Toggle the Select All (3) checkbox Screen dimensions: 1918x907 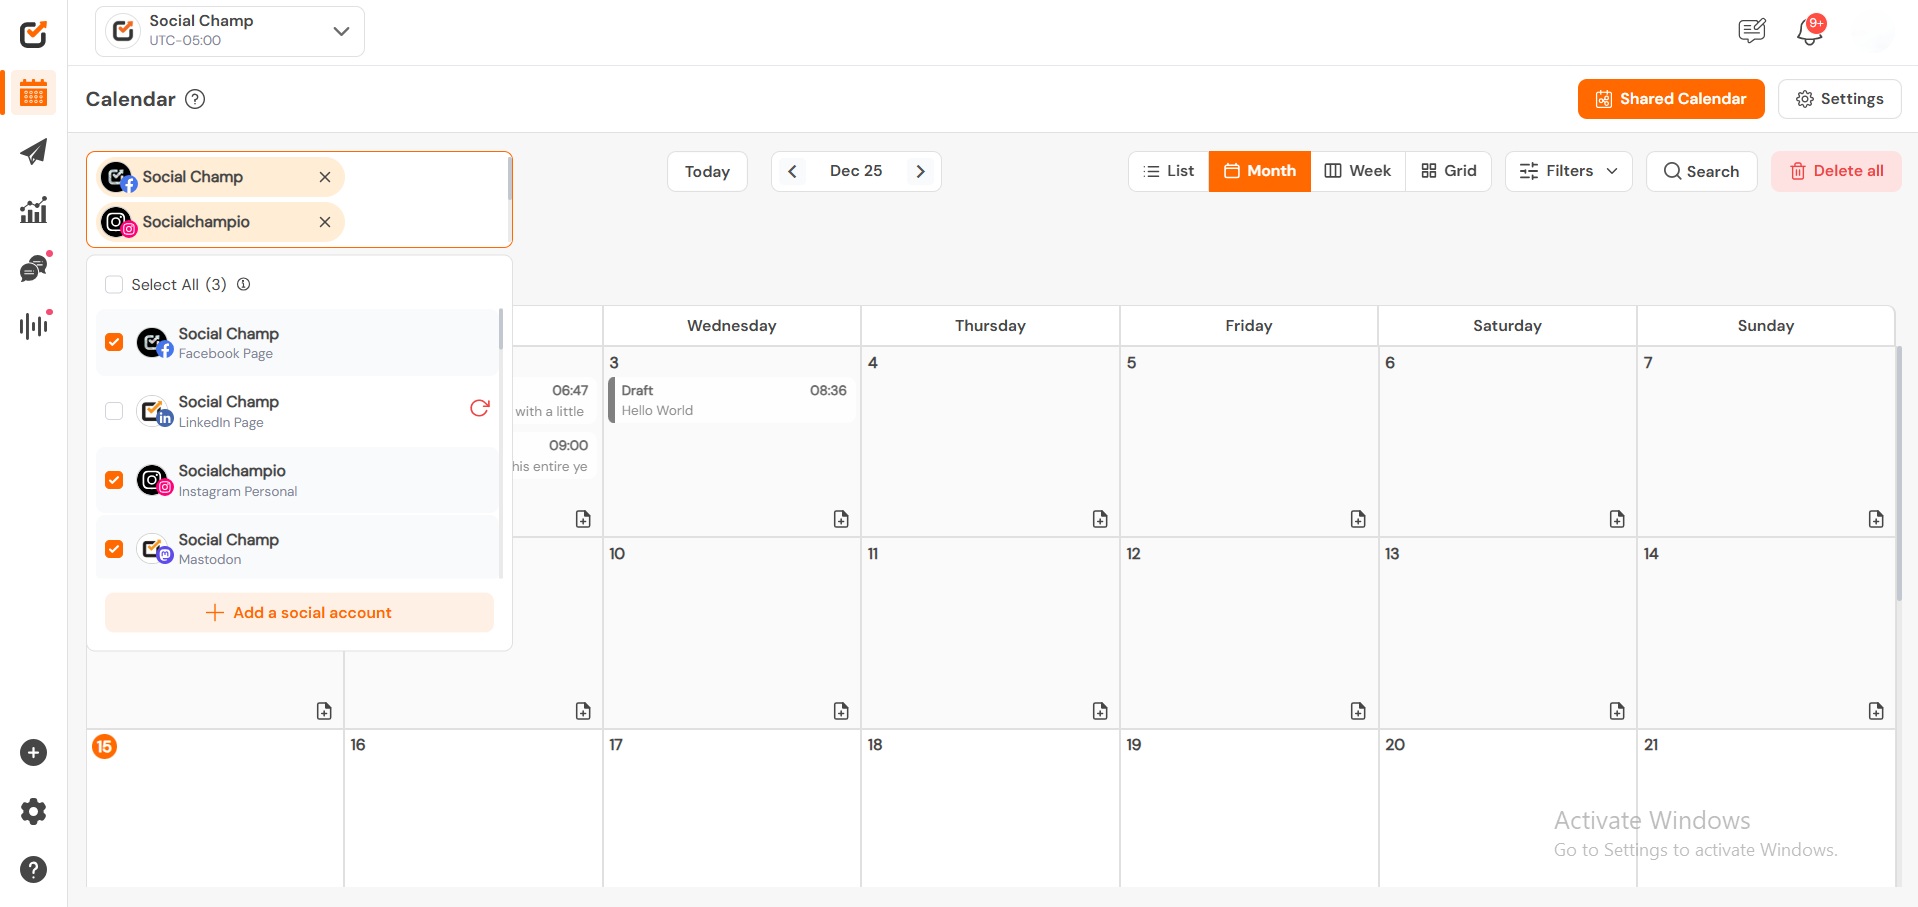point(114,285)
